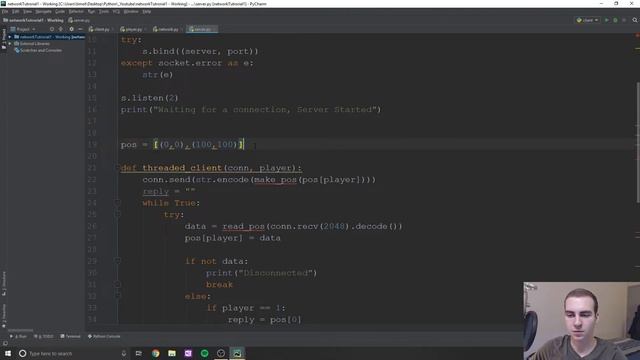This screenshot has width=640, height=360.
Task: Toggle the Favorites side tool window button
Action: pyautogui.click(x=4, y=316)
